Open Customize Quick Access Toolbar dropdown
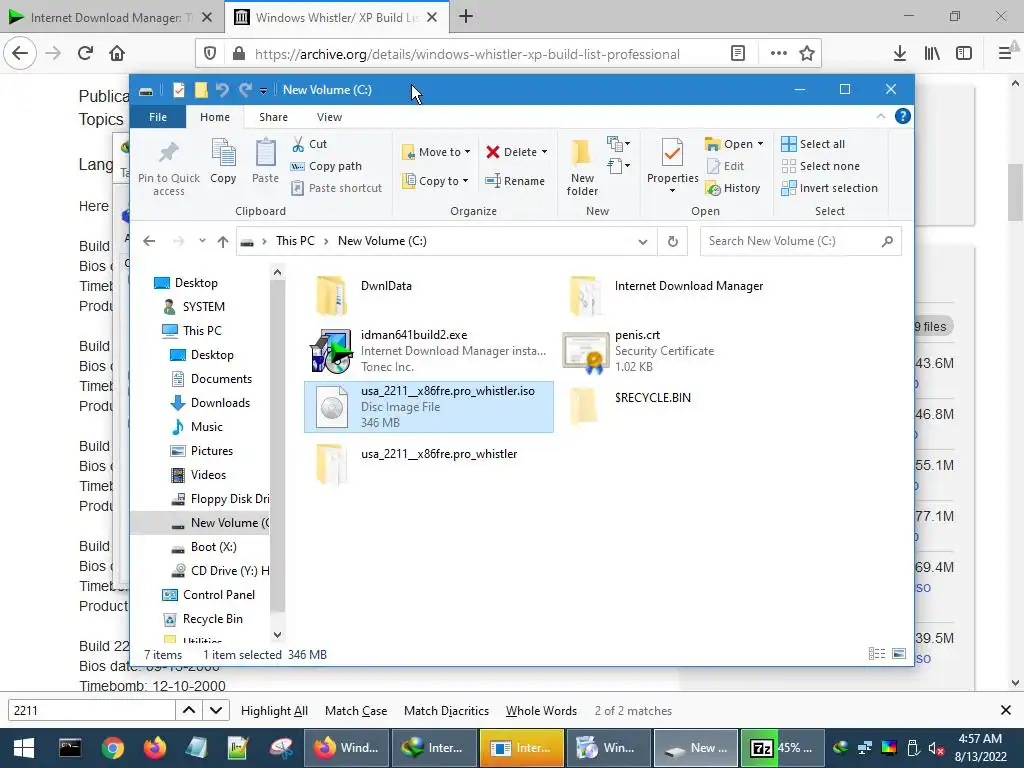The height and width of the screenshot is (768, 1024). (x=263, y=91)
